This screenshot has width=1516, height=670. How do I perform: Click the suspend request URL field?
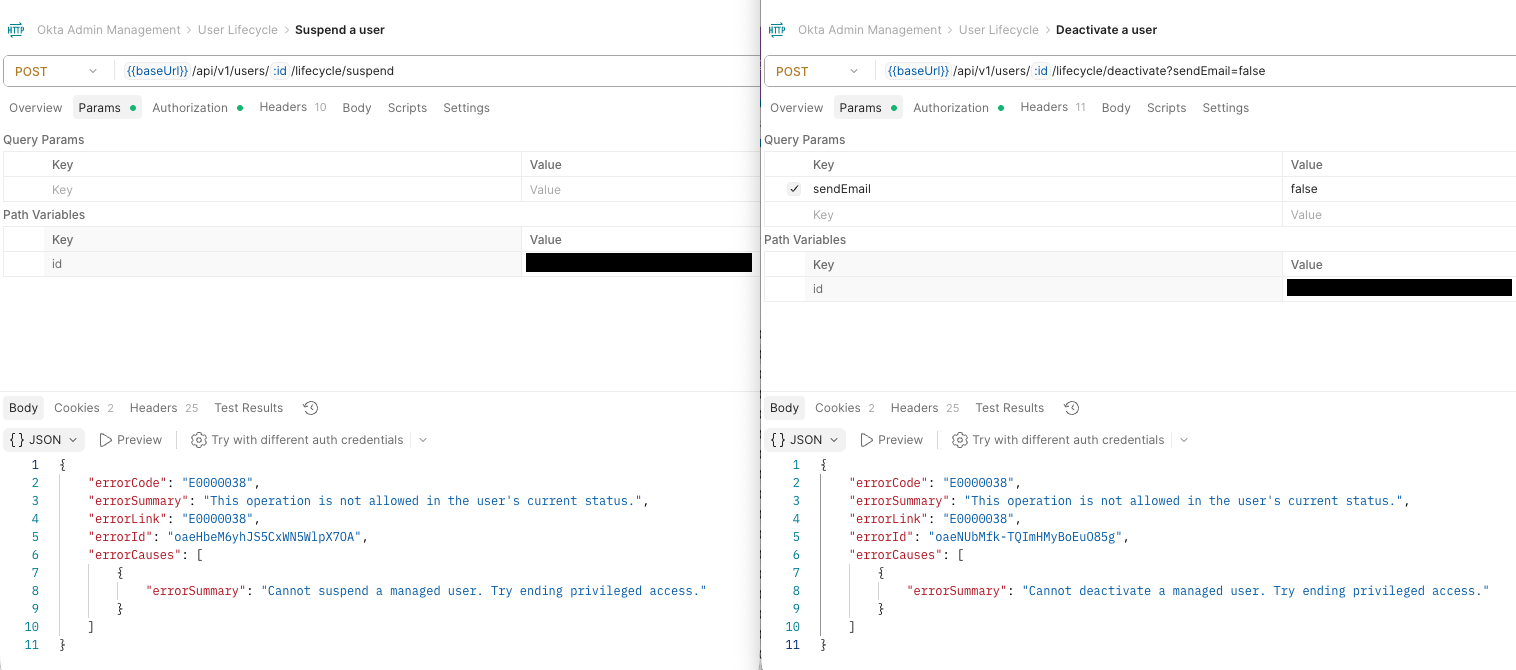click(x=436, y=71)
